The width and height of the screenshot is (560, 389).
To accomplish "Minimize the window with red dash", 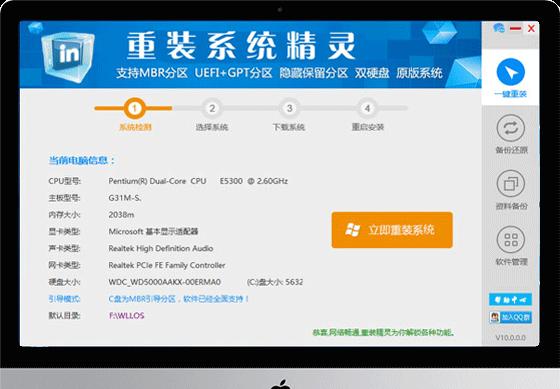I will point(515,28).
